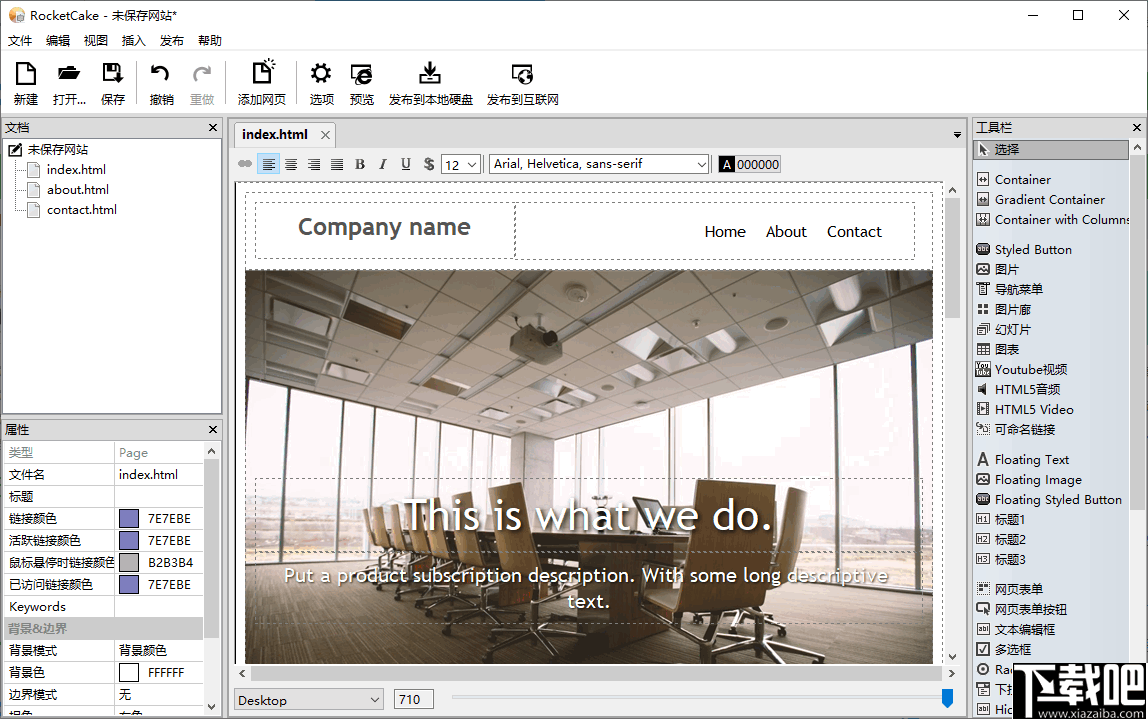The width and height of the screenshot is (1148, 719).
Task: Toggle underline text formatting
Action: [405, 165]
